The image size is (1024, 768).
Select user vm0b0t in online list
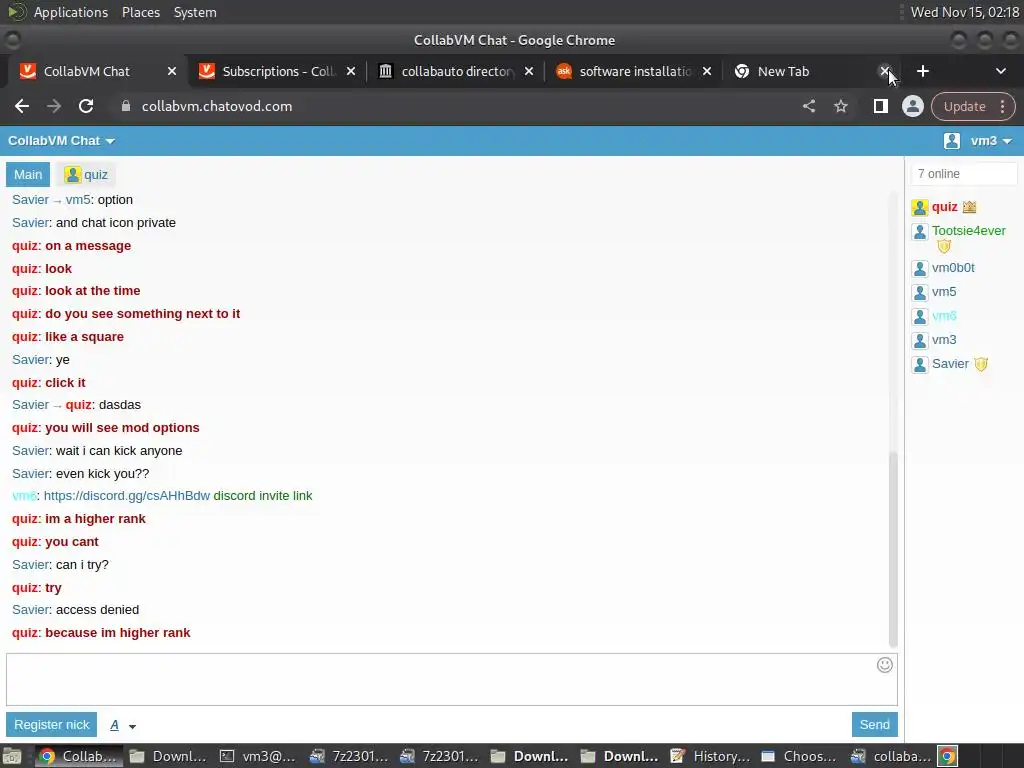[x=953, y=268]
